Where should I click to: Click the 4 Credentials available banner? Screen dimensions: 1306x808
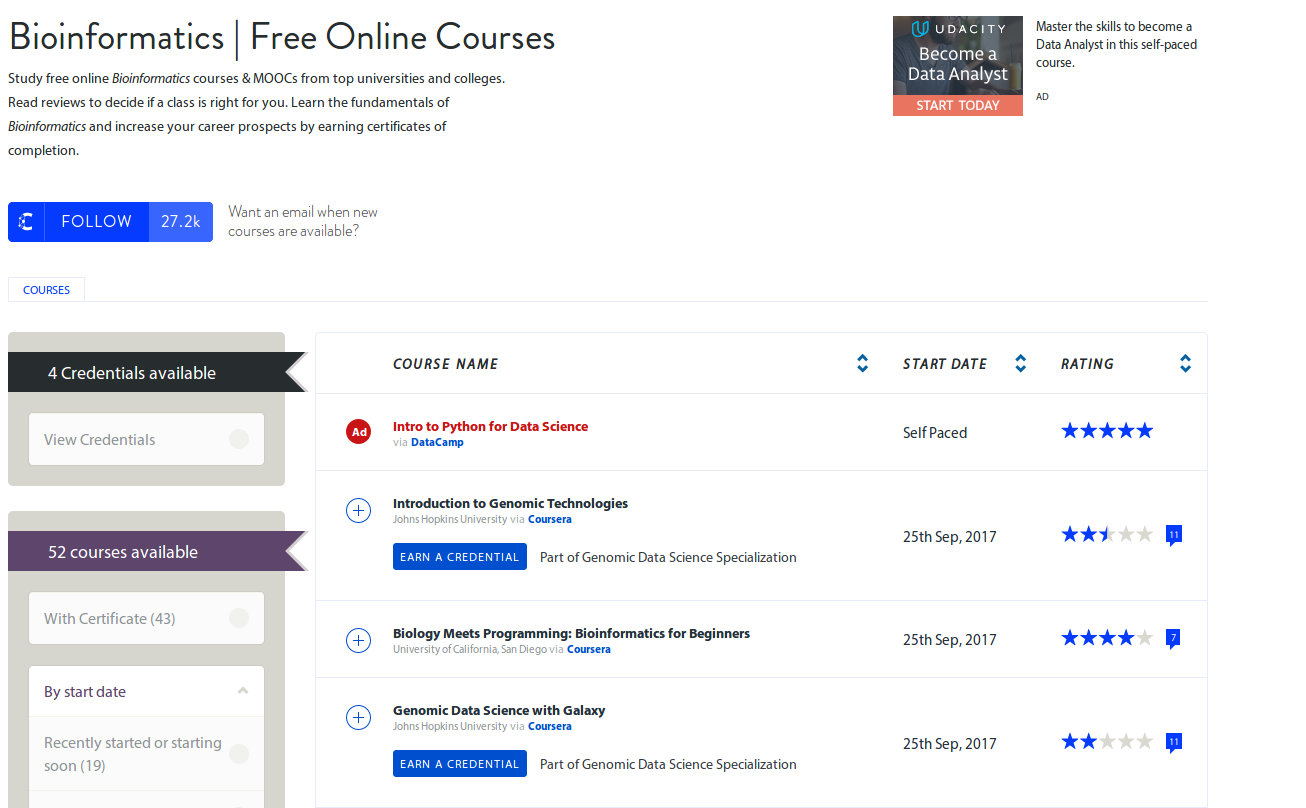(158, 373)
